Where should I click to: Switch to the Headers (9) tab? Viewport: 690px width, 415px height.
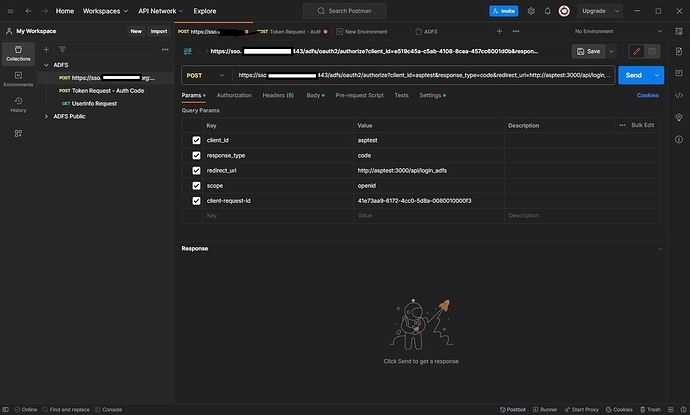pos(278,95)
